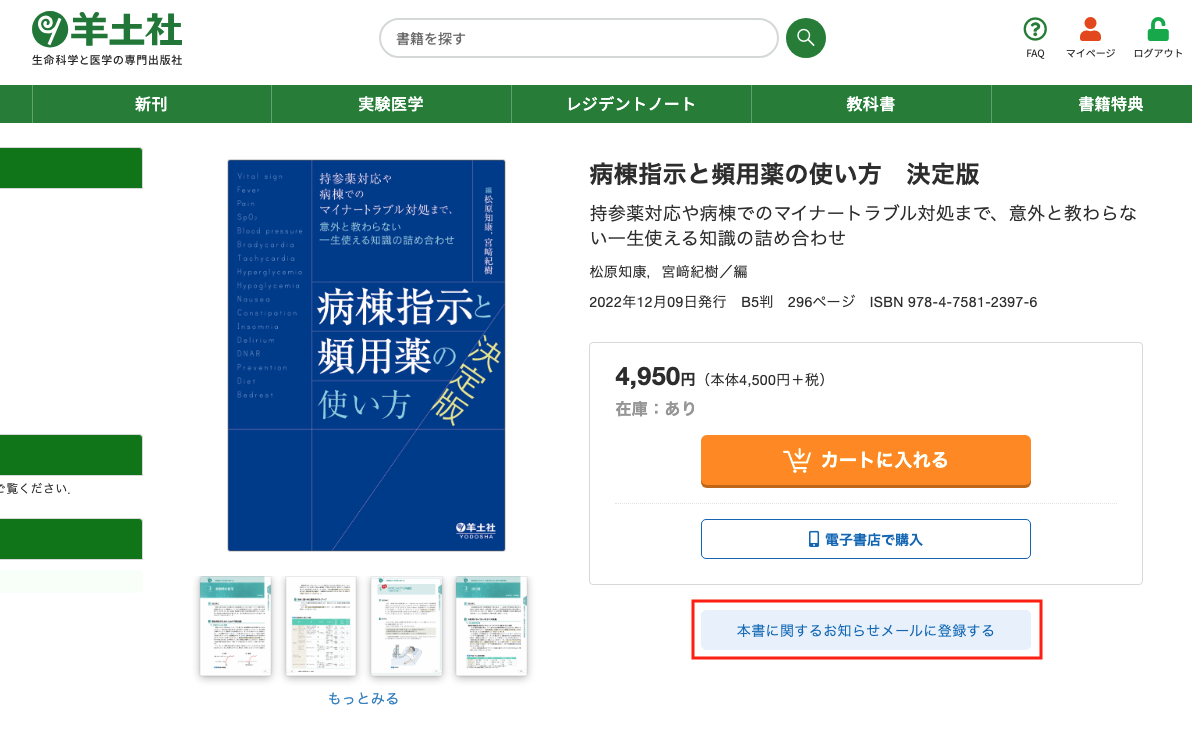Register for お知らせメール about this book

coord(866,630)
